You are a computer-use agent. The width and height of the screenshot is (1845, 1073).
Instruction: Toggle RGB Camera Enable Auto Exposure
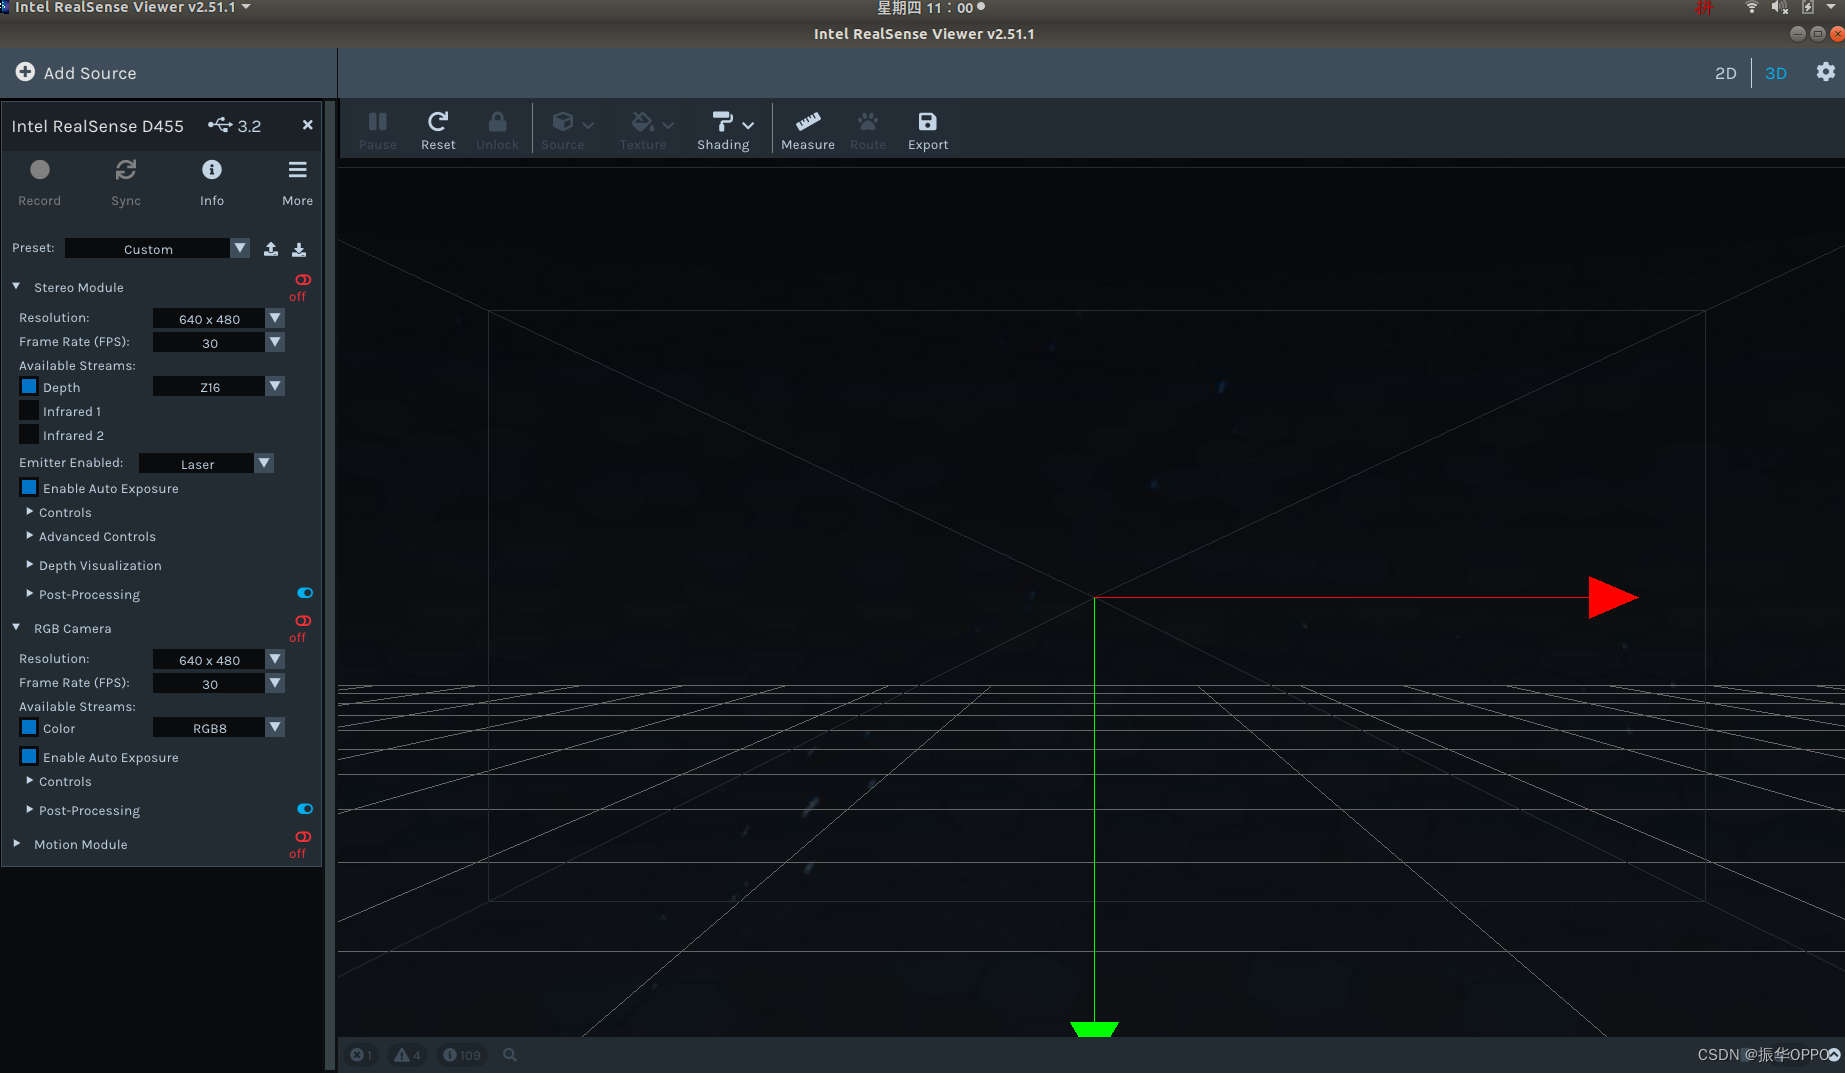tap(29, 756)
